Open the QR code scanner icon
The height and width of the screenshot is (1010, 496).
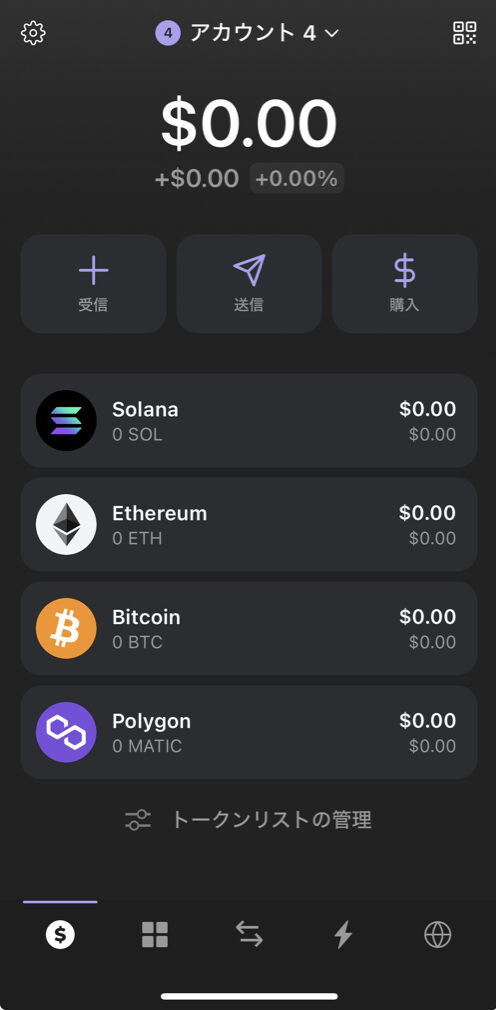click(464, 33)
